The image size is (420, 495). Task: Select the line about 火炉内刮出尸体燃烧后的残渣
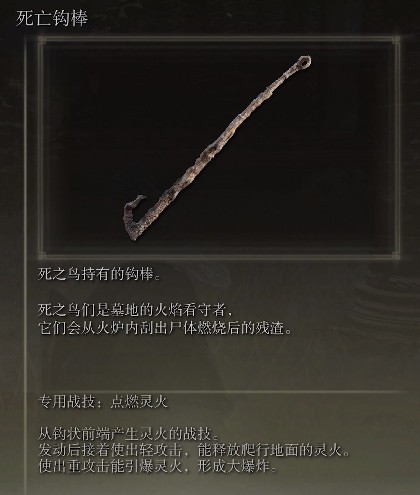click(x=165, y=328)
